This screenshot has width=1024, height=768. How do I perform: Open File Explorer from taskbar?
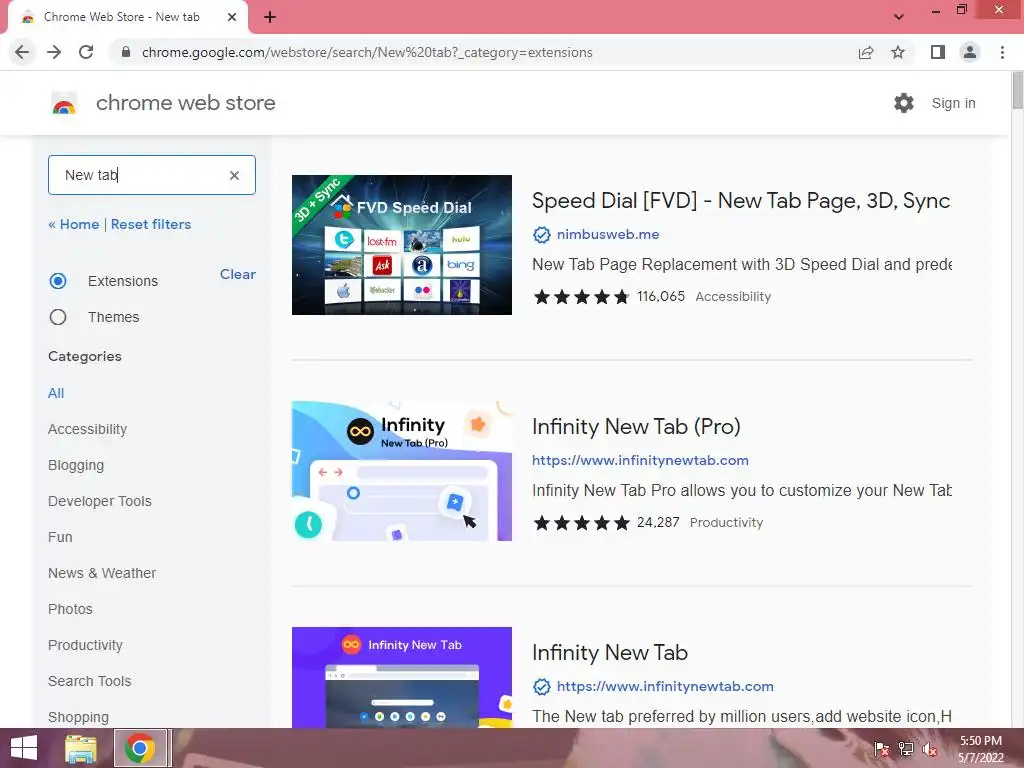tap(81, 748)
